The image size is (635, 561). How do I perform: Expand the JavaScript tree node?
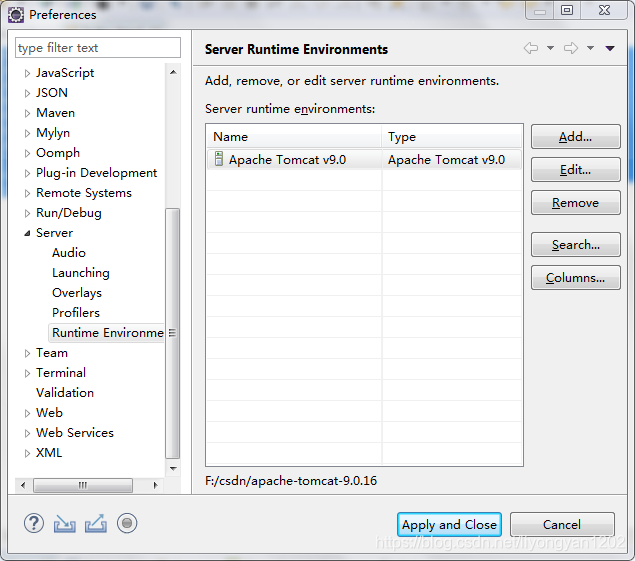[27, 73]
